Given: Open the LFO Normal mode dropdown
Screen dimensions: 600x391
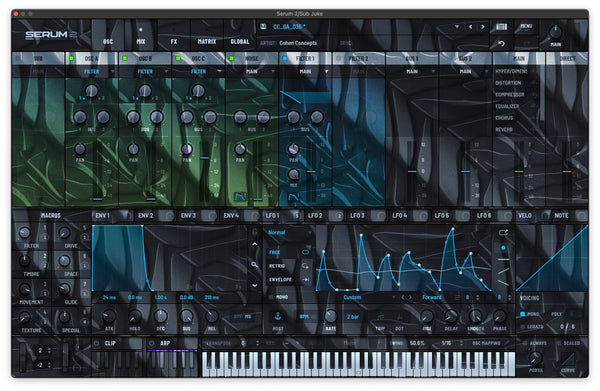Looking at the screenshot, I should click(289, 233).
